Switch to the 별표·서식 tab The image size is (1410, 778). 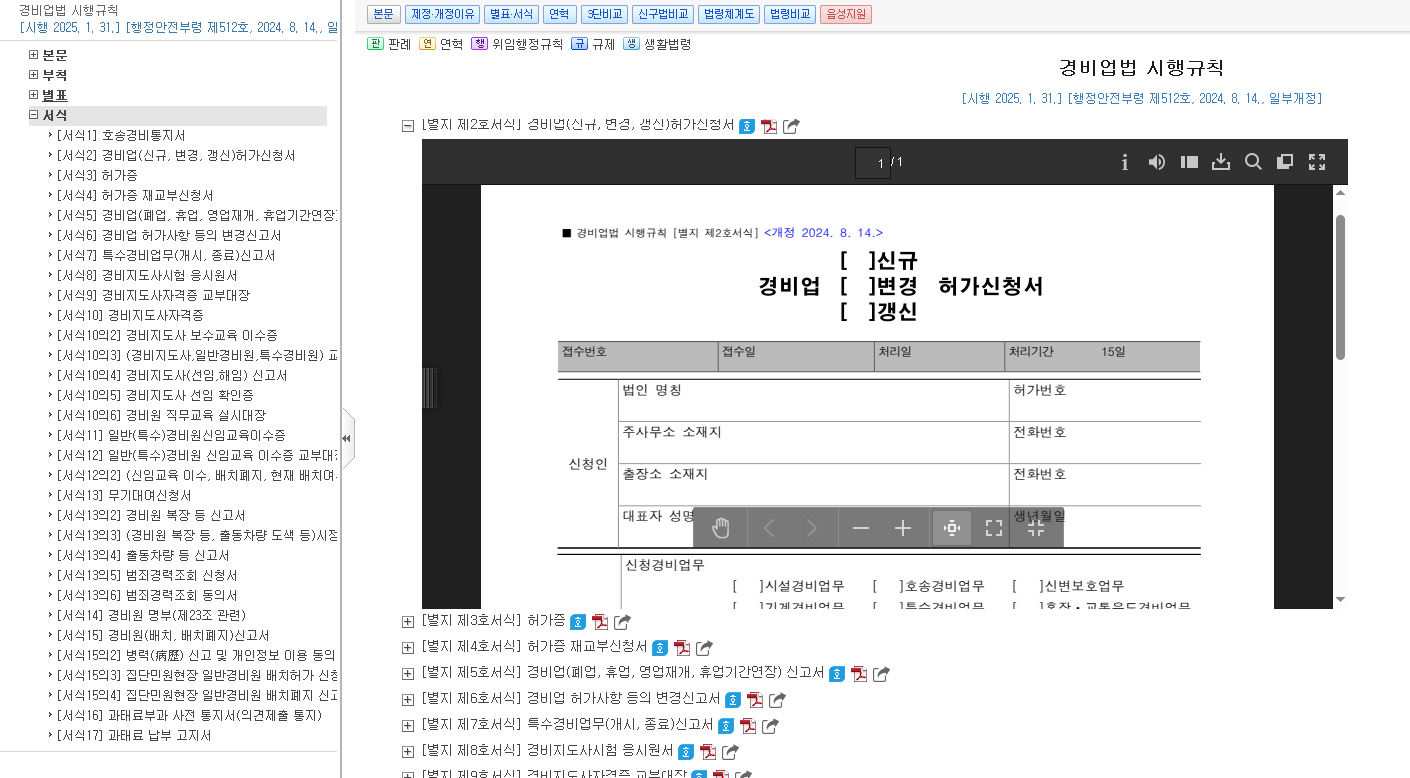pos(510,14)
